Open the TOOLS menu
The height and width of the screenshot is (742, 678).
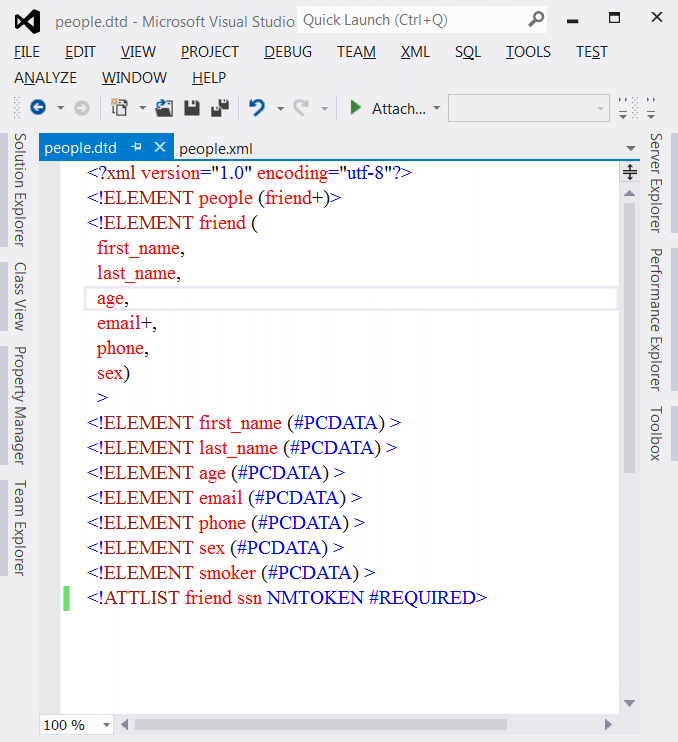pos(528,52)
